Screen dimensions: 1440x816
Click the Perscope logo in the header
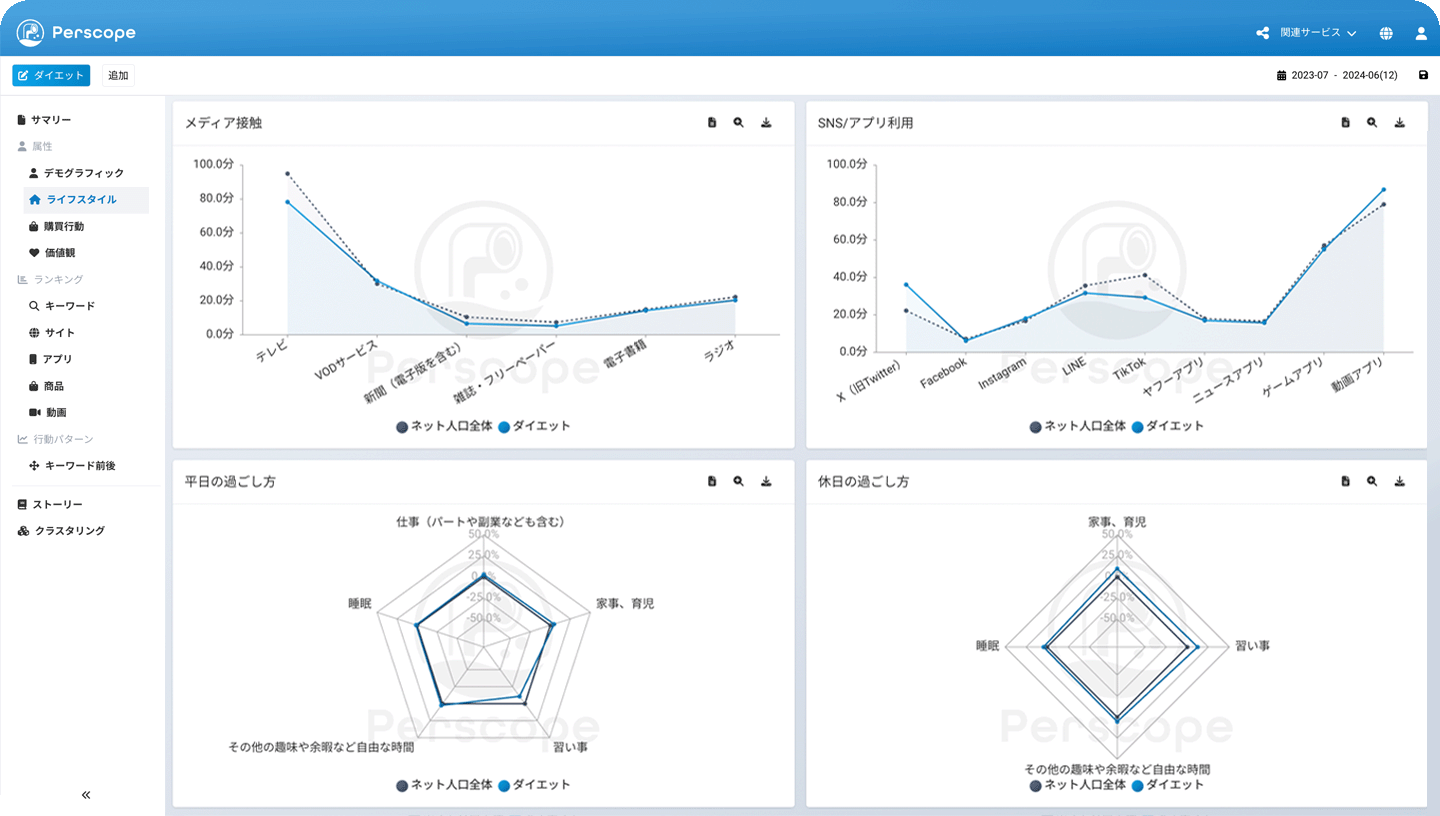76,33
